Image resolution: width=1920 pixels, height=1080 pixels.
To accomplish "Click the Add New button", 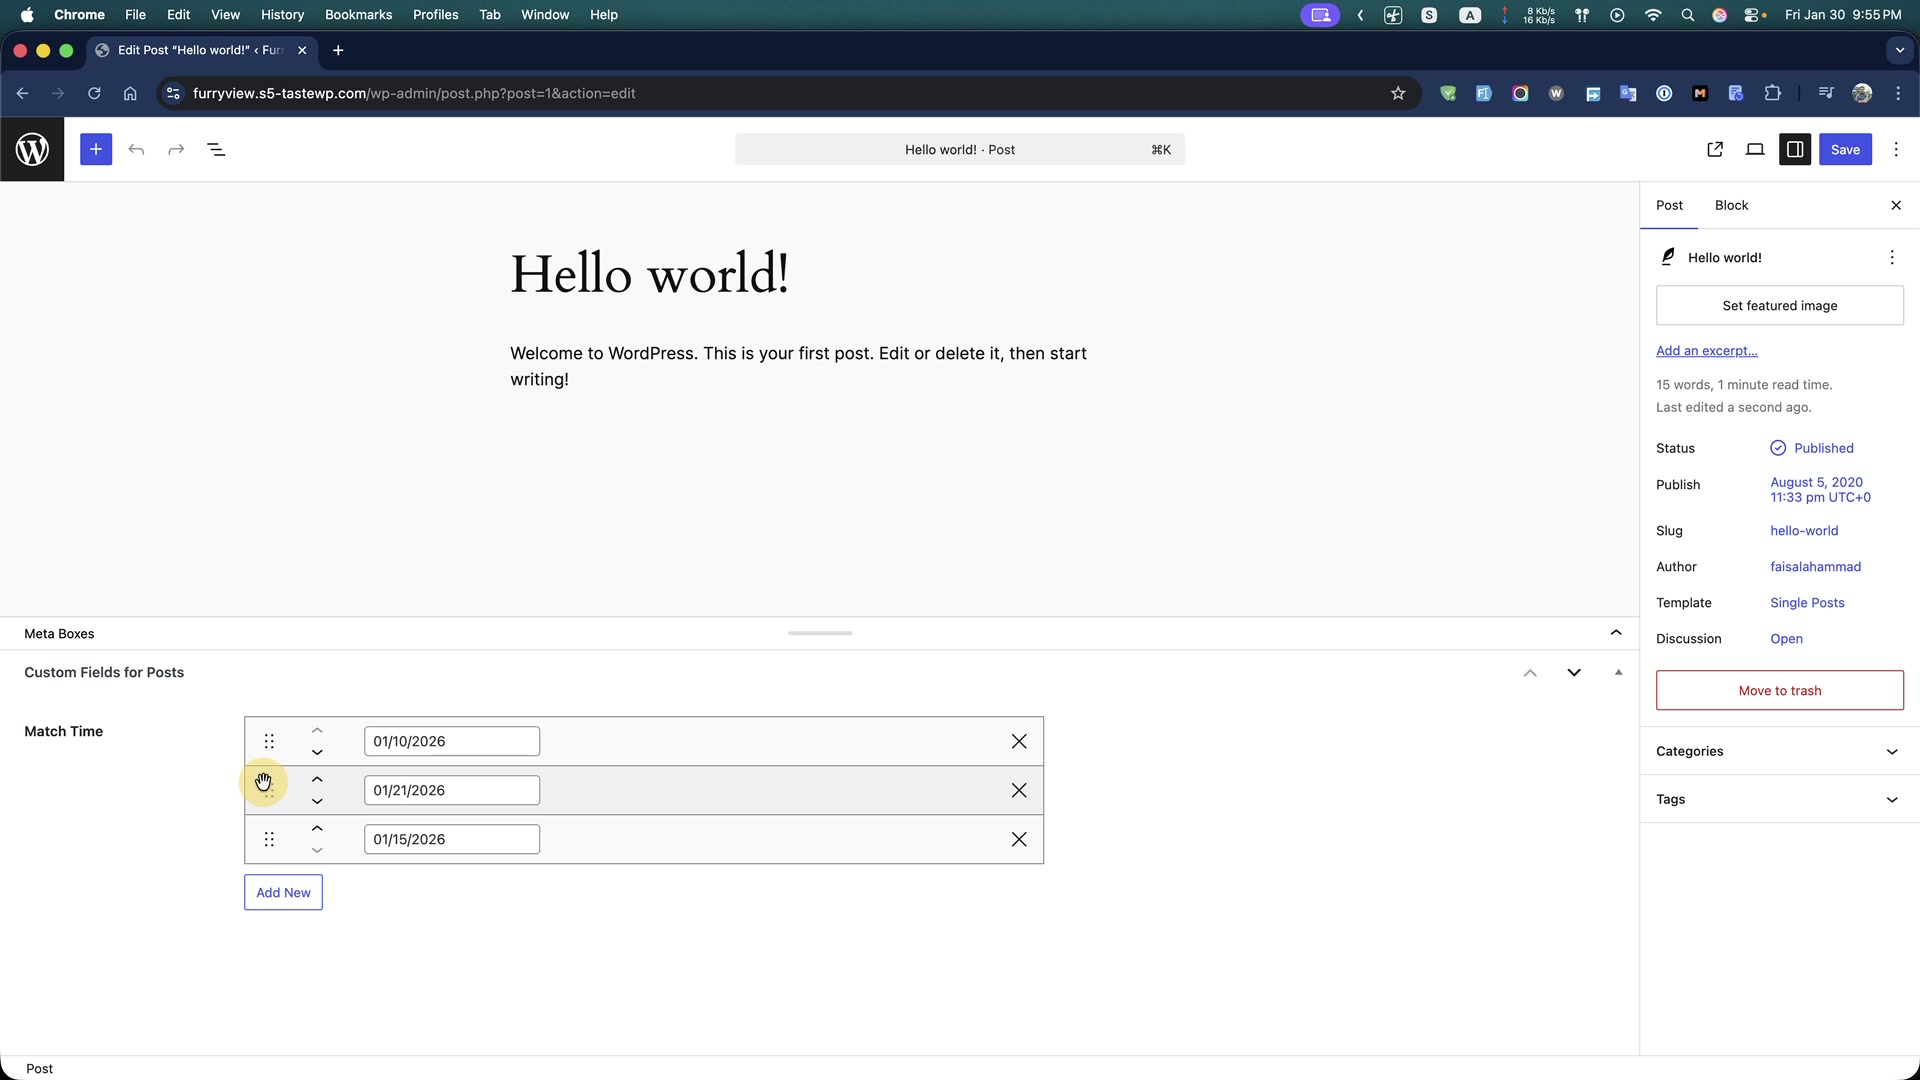I will pyautogui.click(x=283, y=893).
